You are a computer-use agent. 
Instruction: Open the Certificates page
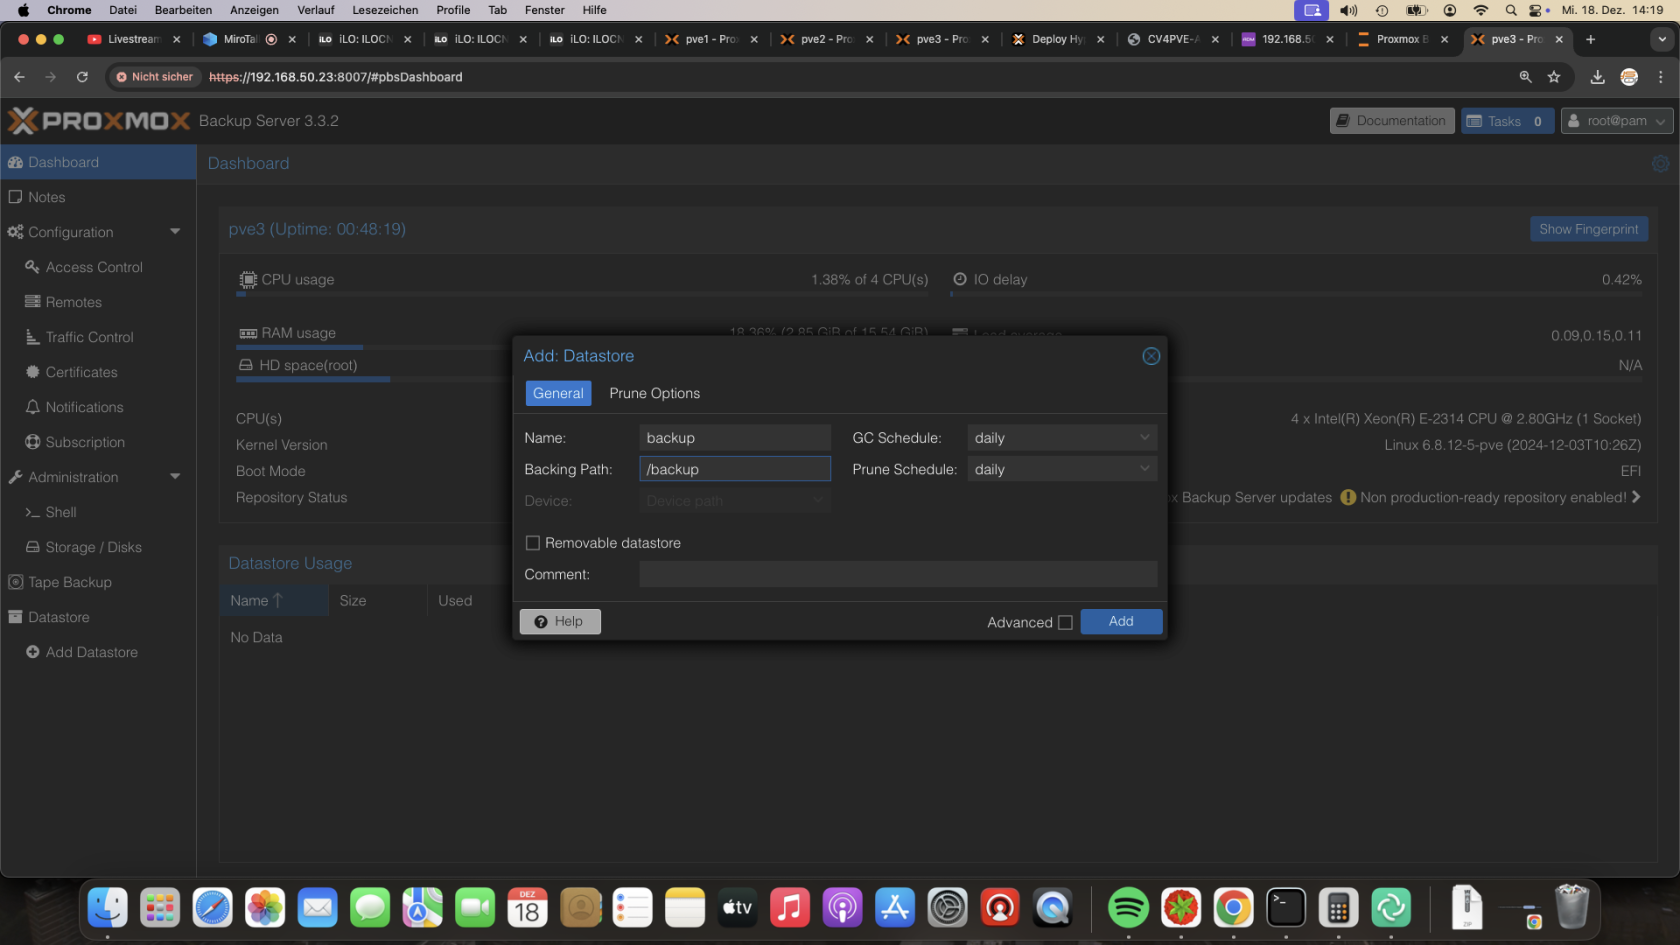coord(98,372)
